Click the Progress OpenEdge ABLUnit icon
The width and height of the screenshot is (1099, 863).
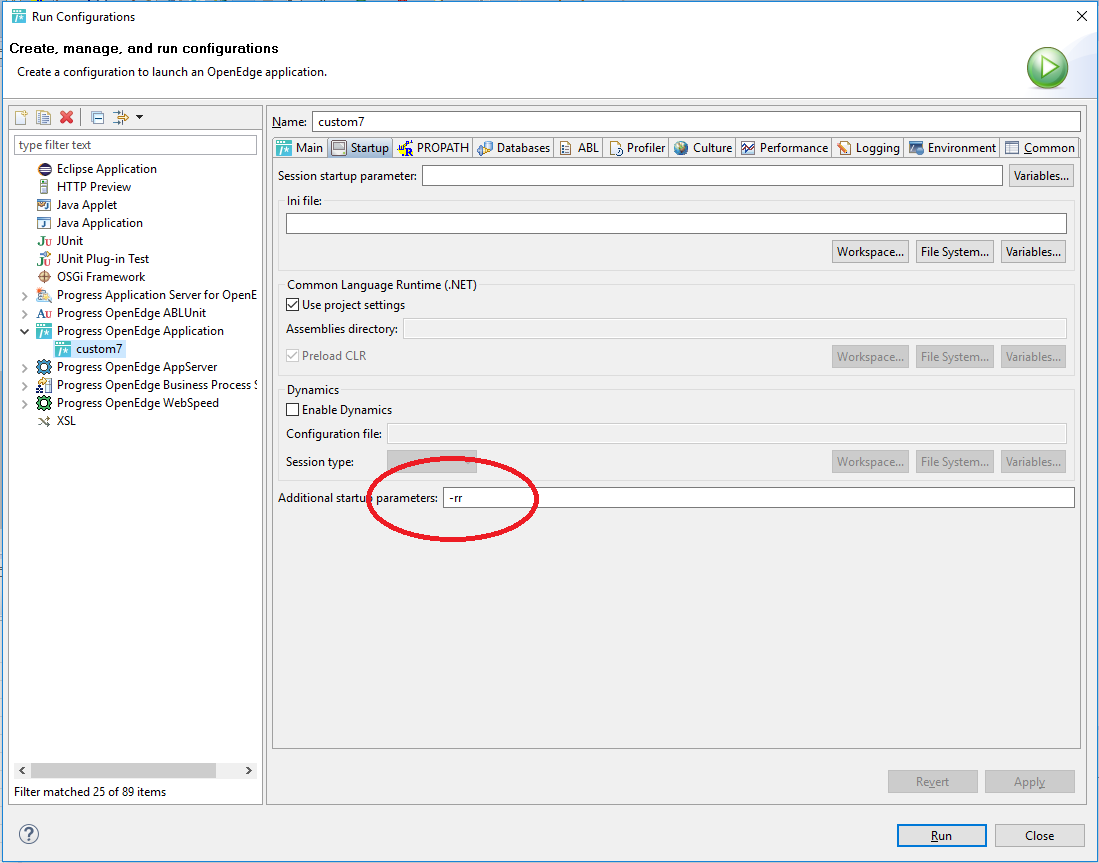click(44, 313)
